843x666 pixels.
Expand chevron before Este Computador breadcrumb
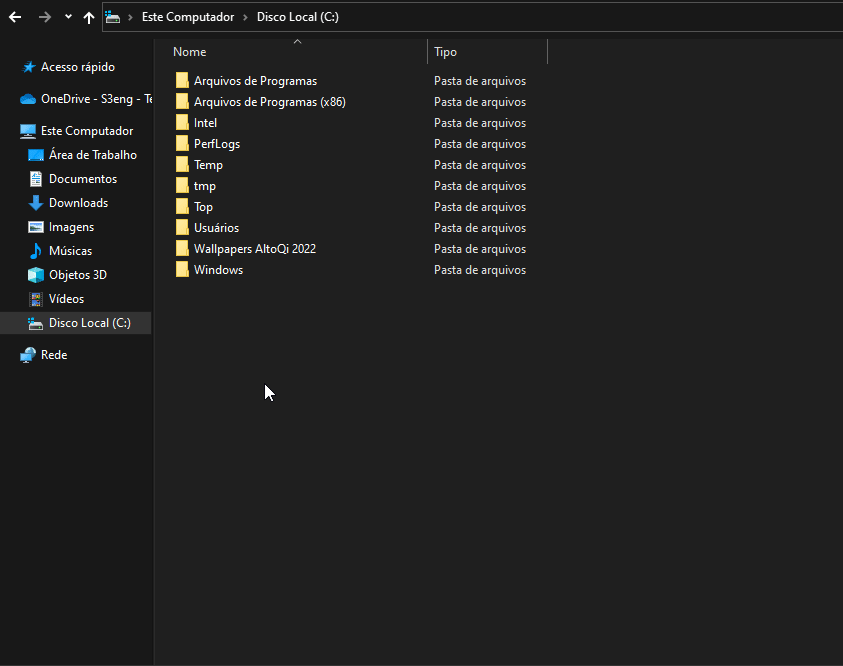pyautogui.click(x=130, y=17)
